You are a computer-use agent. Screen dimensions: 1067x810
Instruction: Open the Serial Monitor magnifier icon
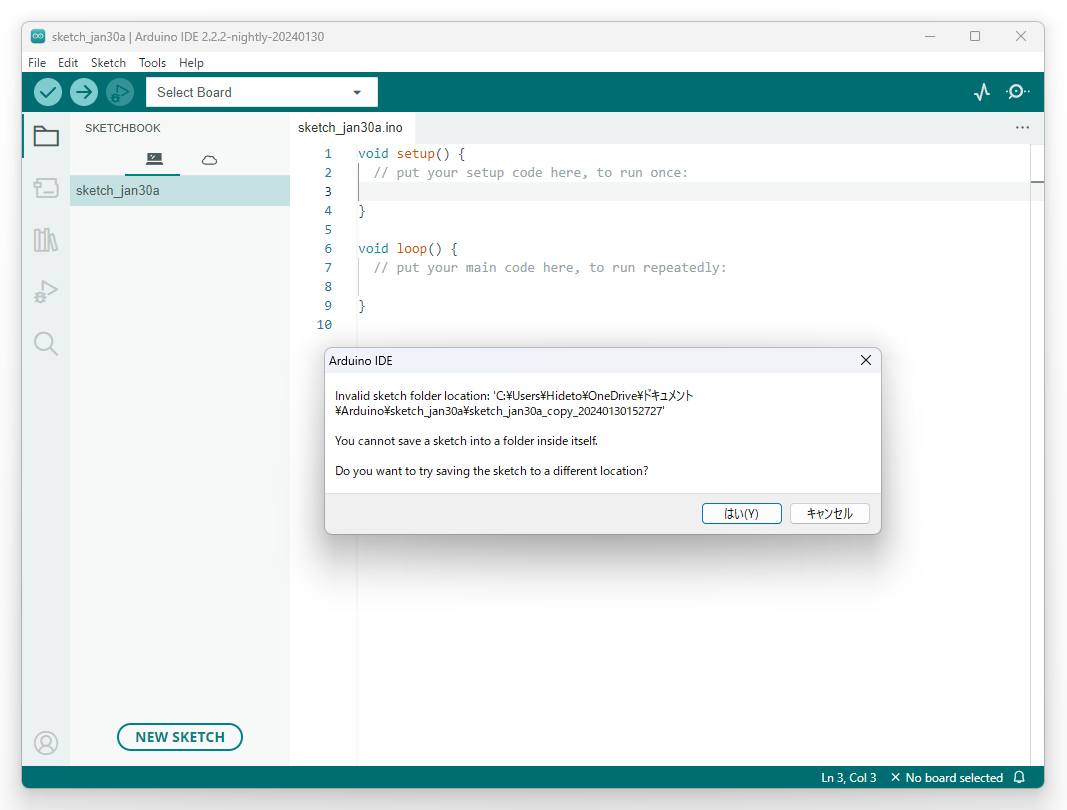[x=1017, y=91]
